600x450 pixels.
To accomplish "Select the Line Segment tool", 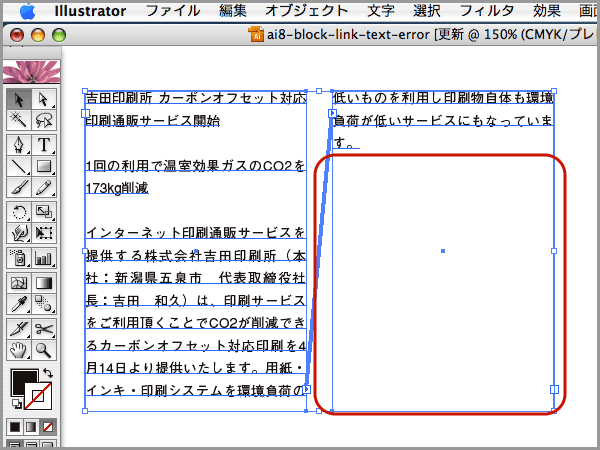I will (x=19, y=166).
